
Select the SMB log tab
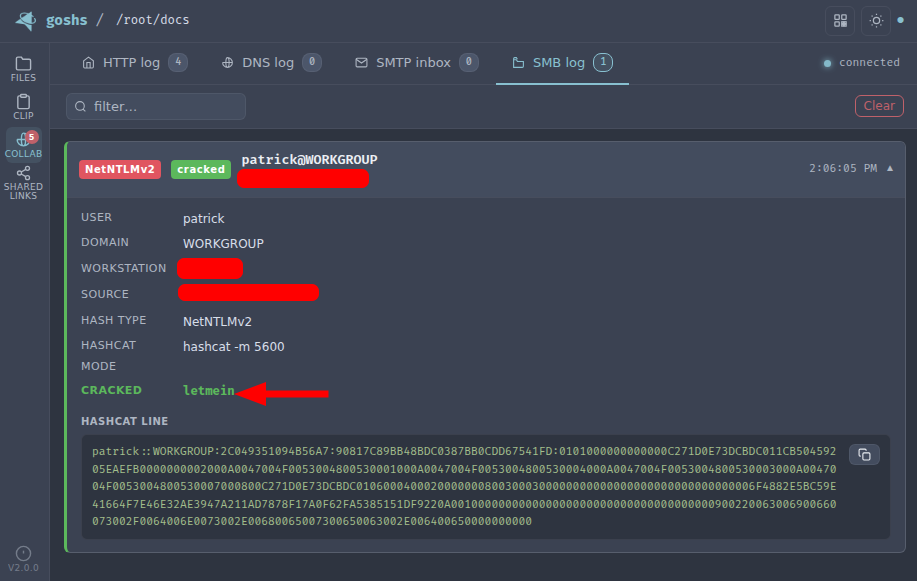561,62
